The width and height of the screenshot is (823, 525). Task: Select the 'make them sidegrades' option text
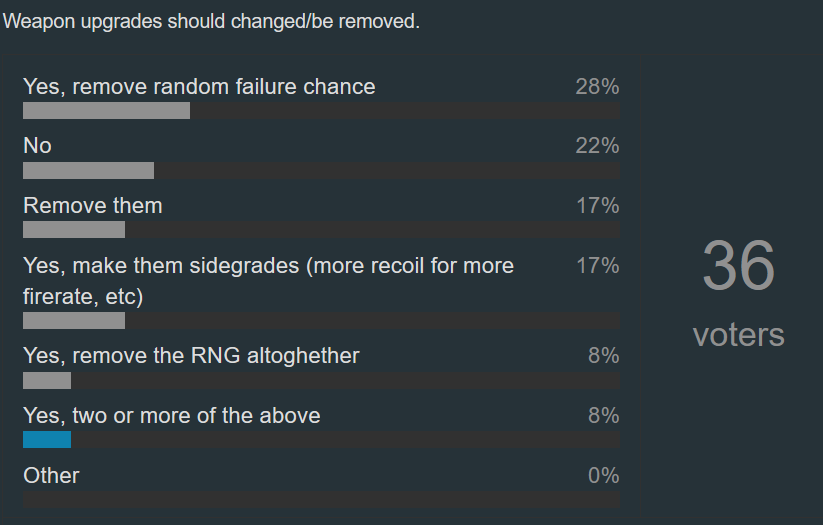268,281
